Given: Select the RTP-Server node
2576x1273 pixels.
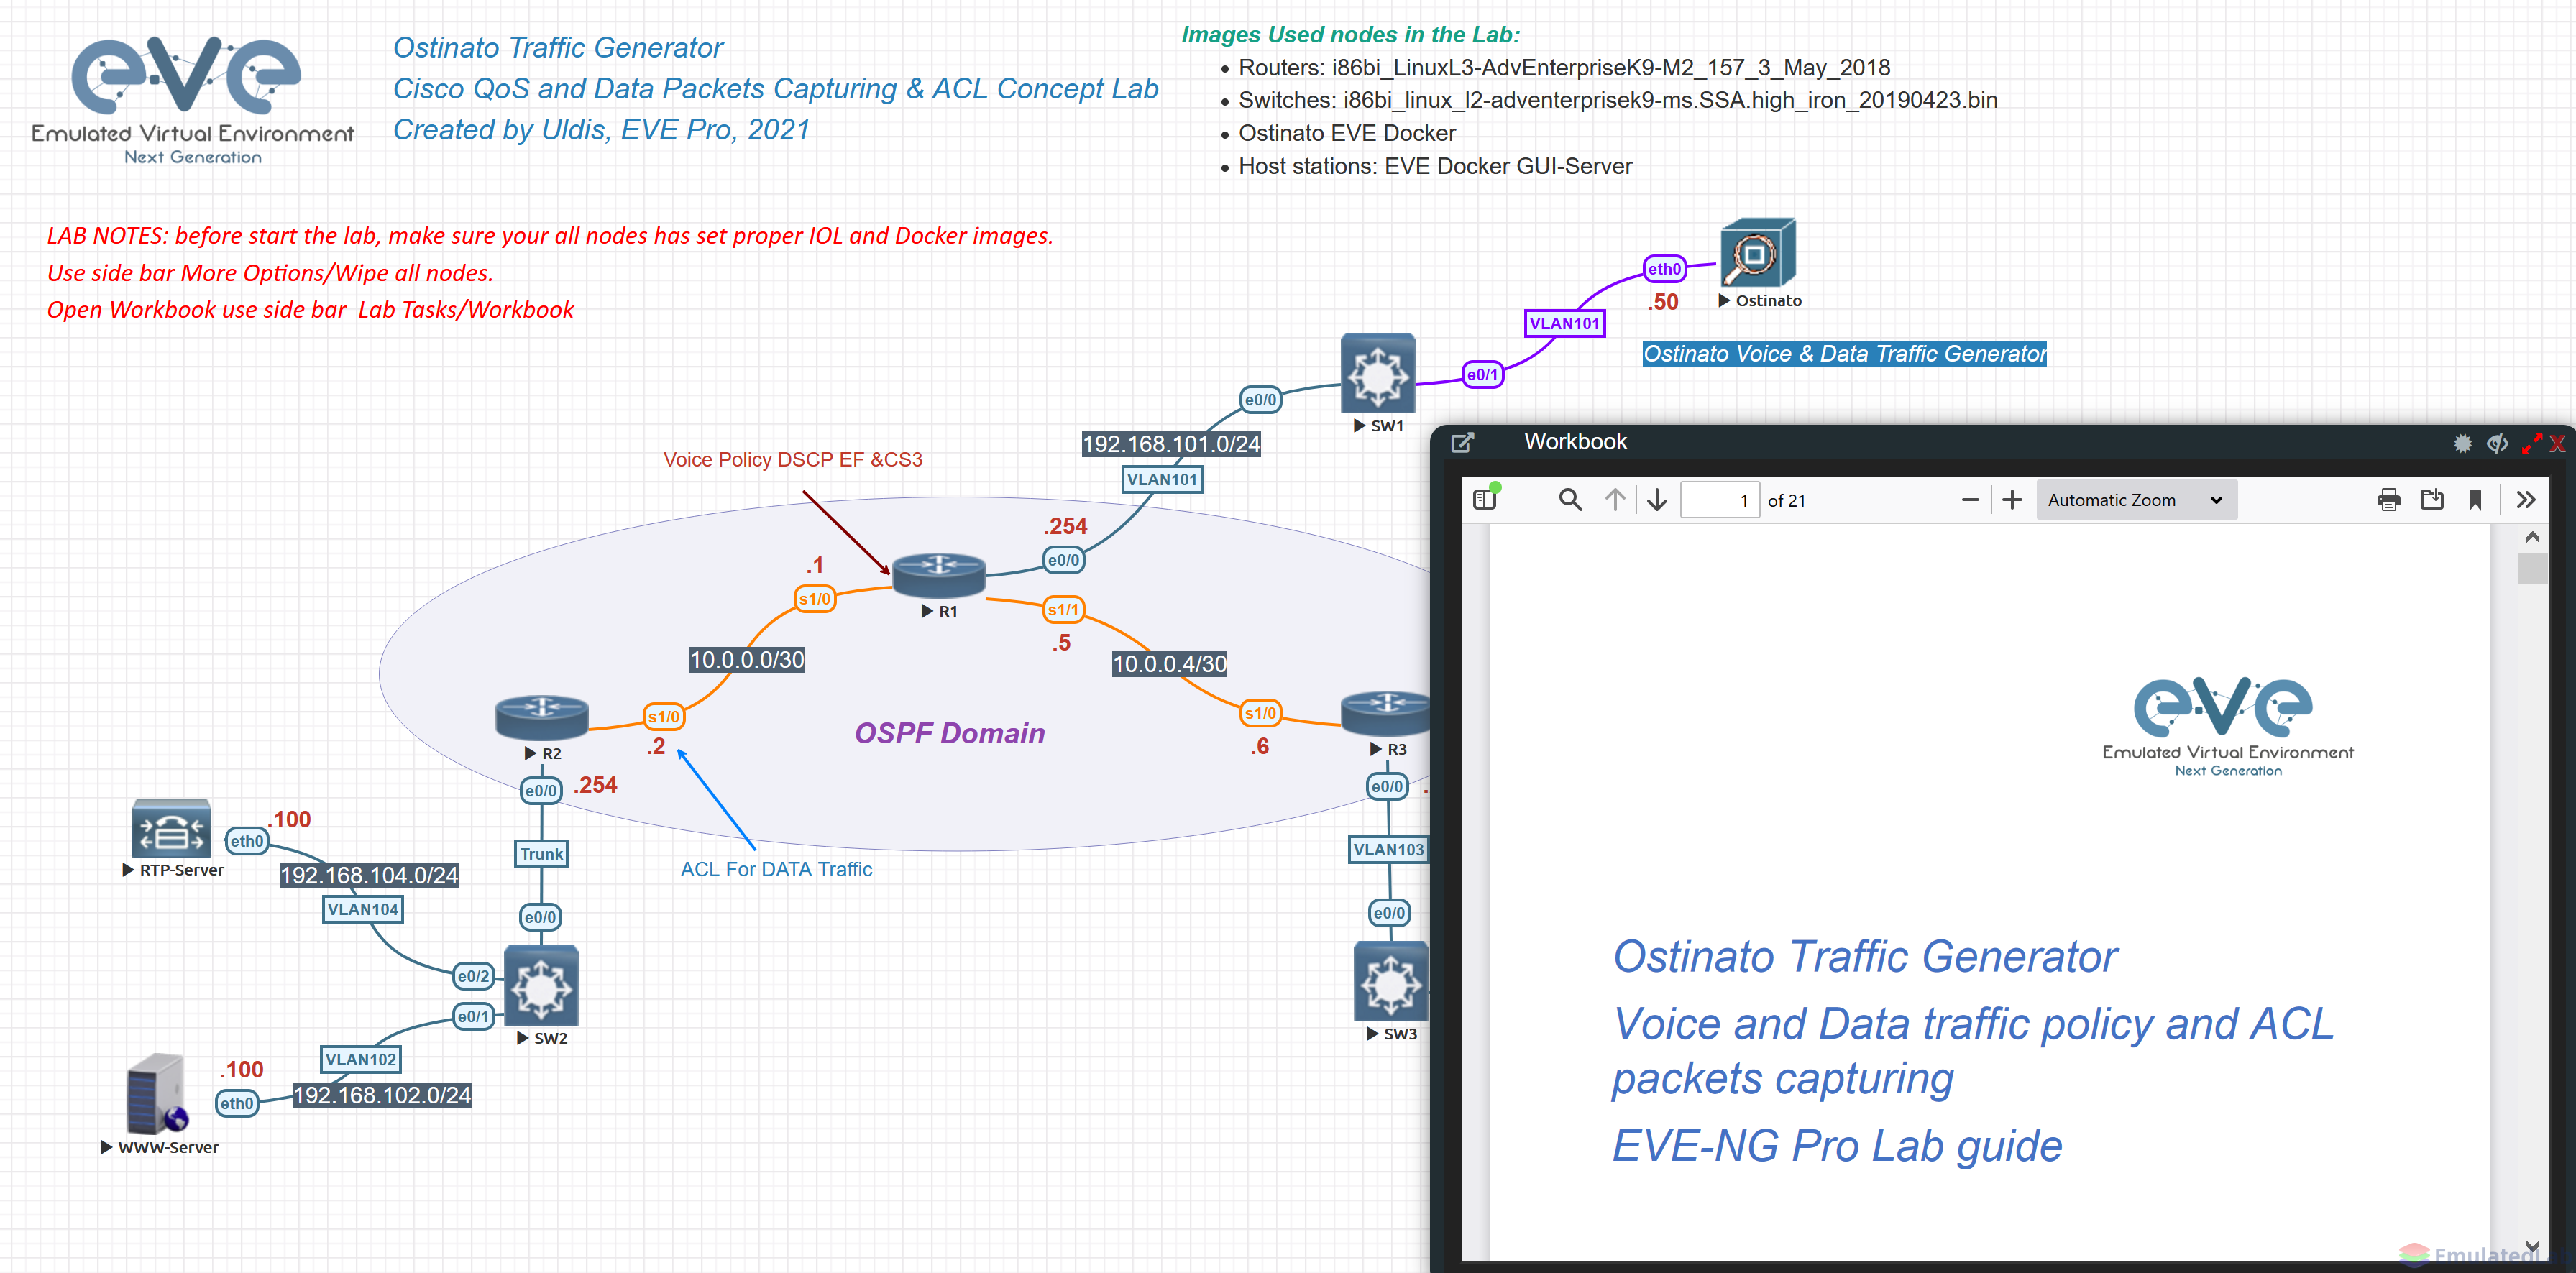Looking at the screenshot, I should 171,827.
